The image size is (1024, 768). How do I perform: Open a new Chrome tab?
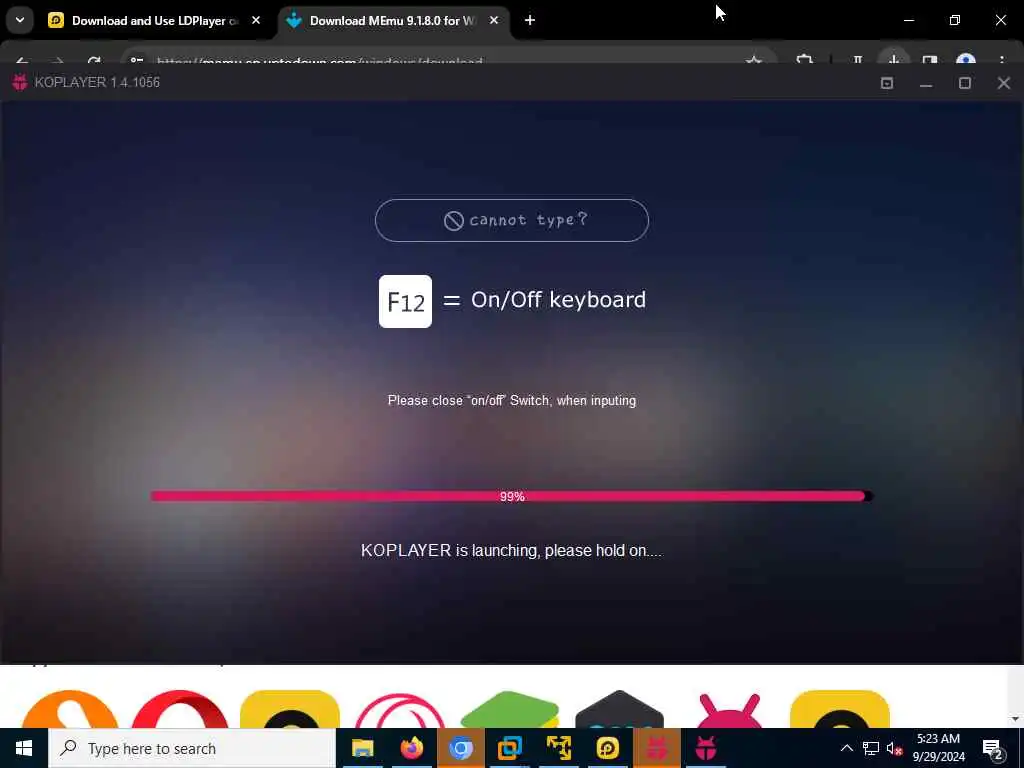pos(530,20)
